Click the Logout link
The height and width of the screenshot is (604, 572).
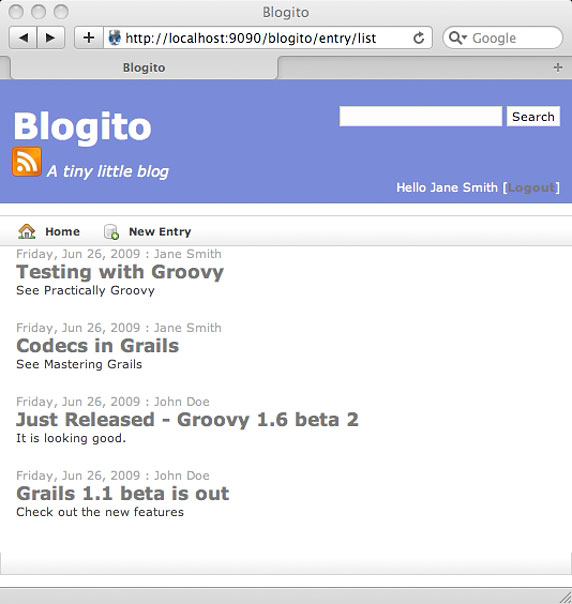(532, 188)
